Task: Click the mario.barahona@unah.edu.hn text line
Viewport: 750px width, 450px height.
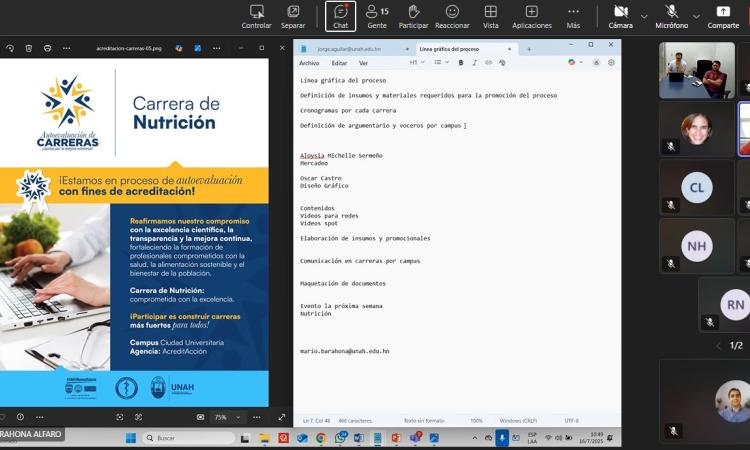Action: pos(344,351)
